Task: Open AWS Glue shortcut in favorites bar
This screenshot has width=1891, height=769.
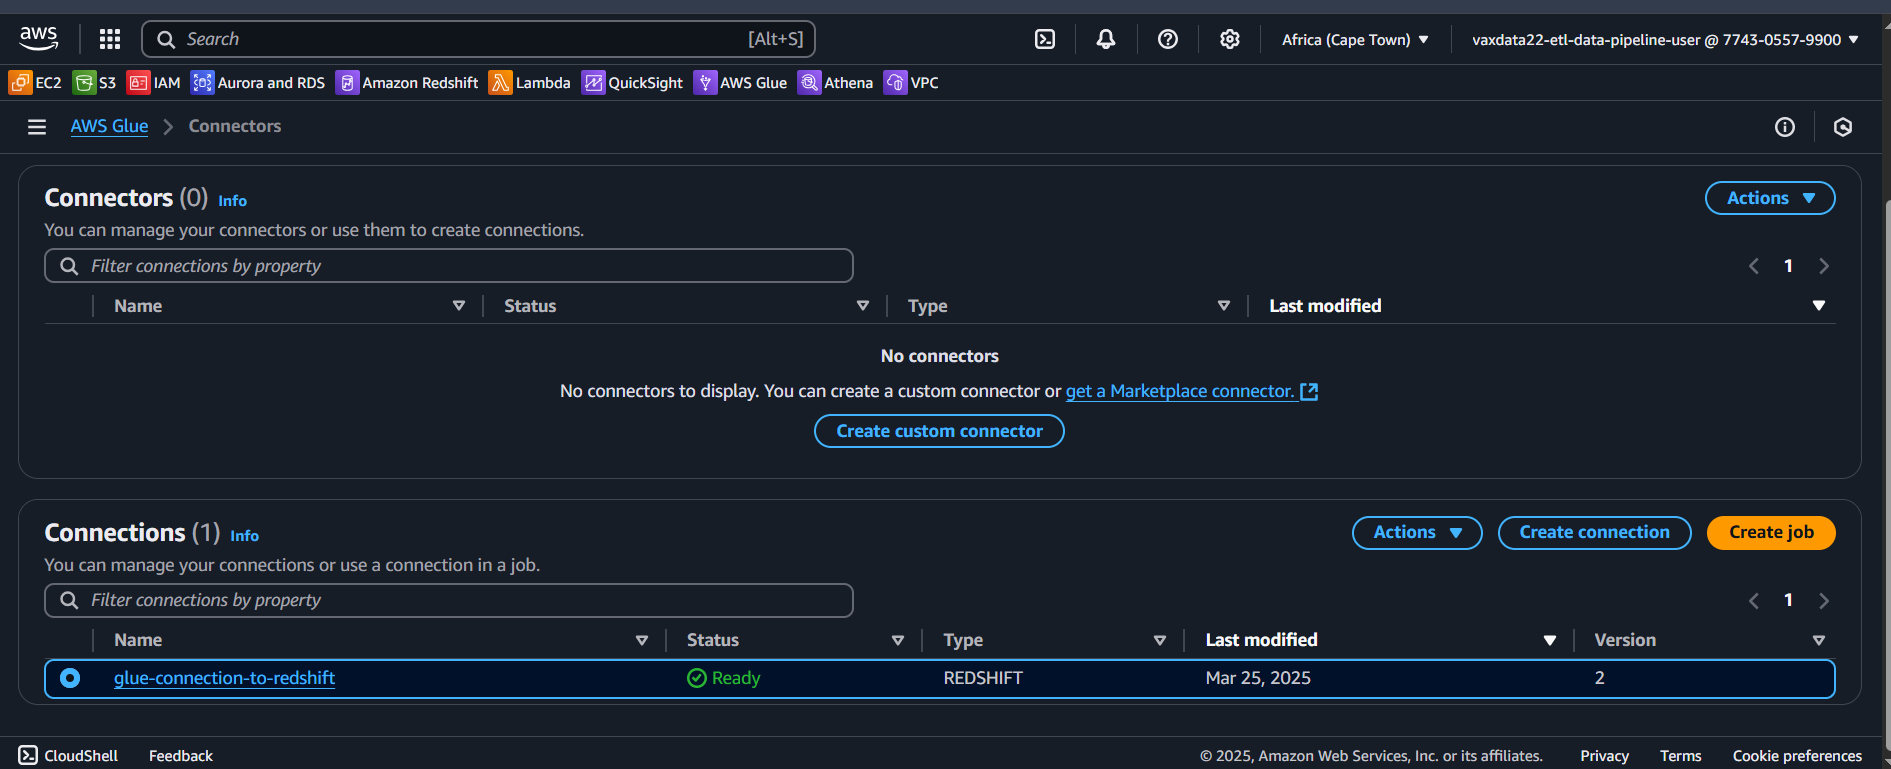Action: point(740,82)
